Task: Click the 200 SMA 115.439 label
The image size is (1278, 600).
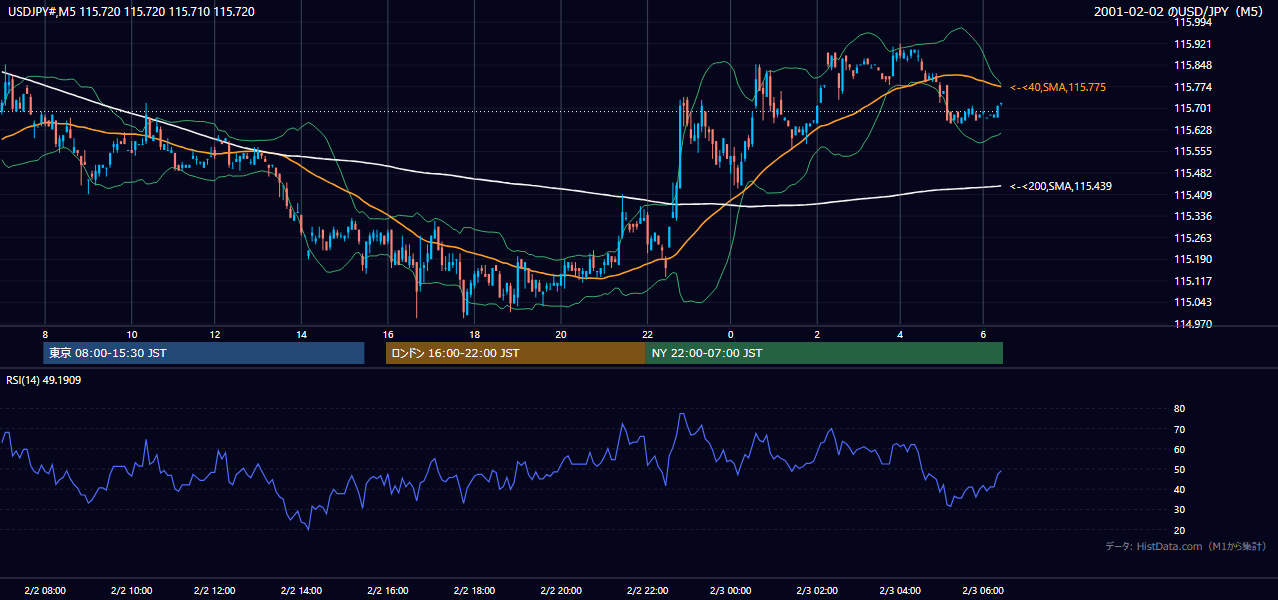Action: point(1061,186)
